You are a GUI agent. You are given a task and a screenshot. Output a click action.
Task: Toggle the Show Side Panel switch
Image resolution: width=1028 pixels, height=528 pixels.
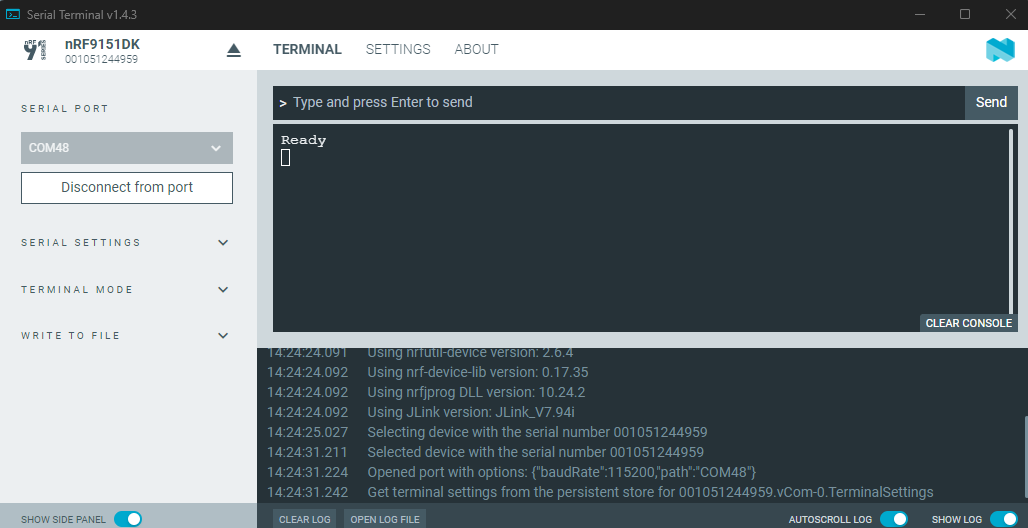(x=128, y=519)
